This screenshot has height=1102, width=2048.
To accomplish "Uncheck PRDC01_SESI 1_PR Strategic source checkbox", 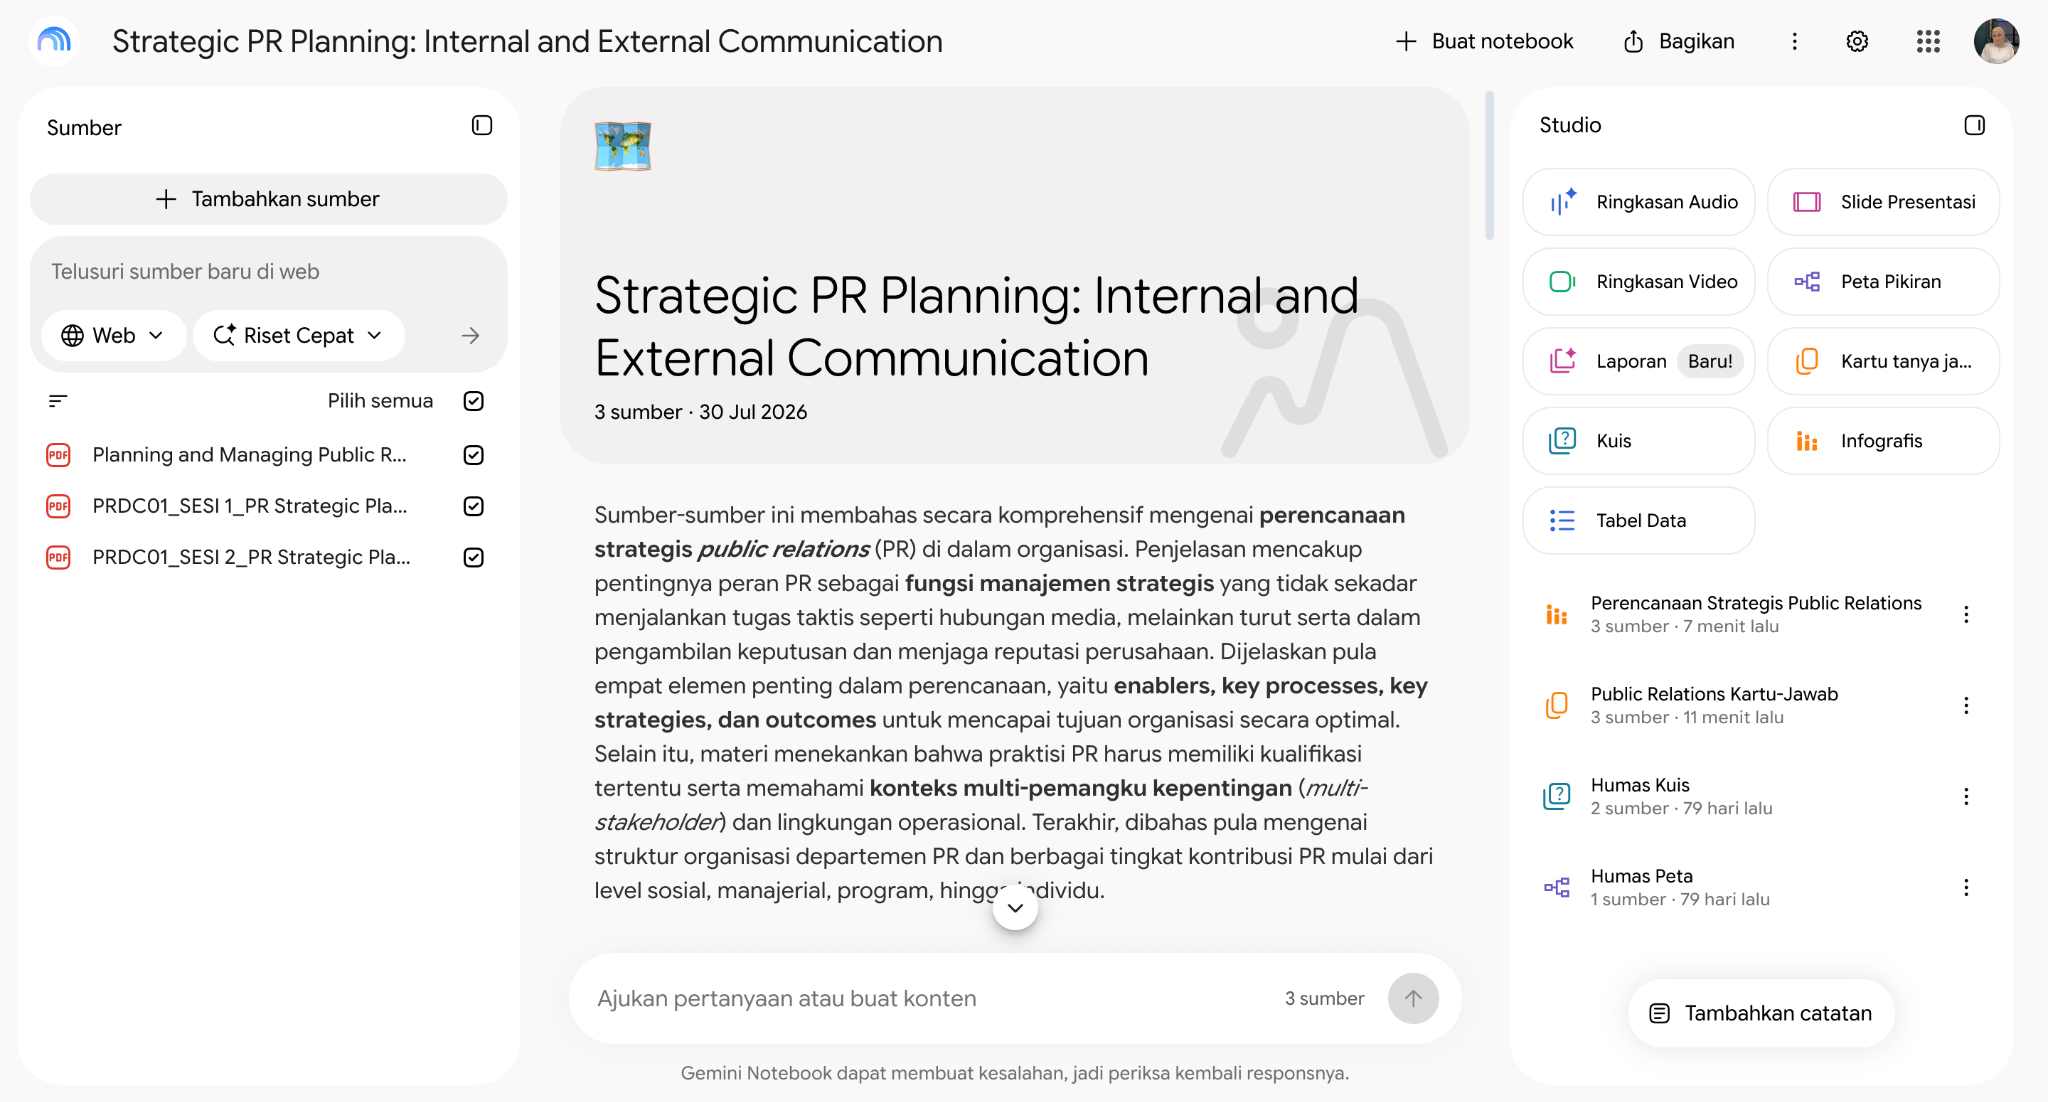I will click(474, 506).
